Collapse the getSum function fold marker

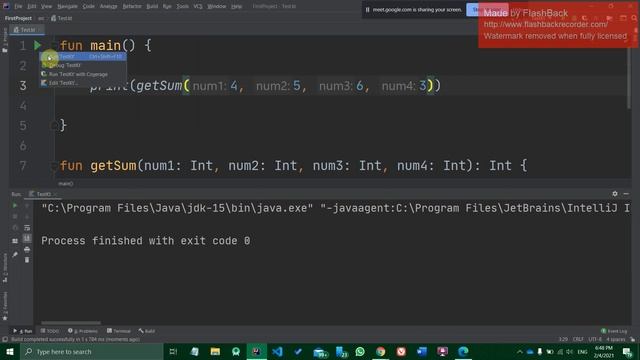tap(54, 165)
